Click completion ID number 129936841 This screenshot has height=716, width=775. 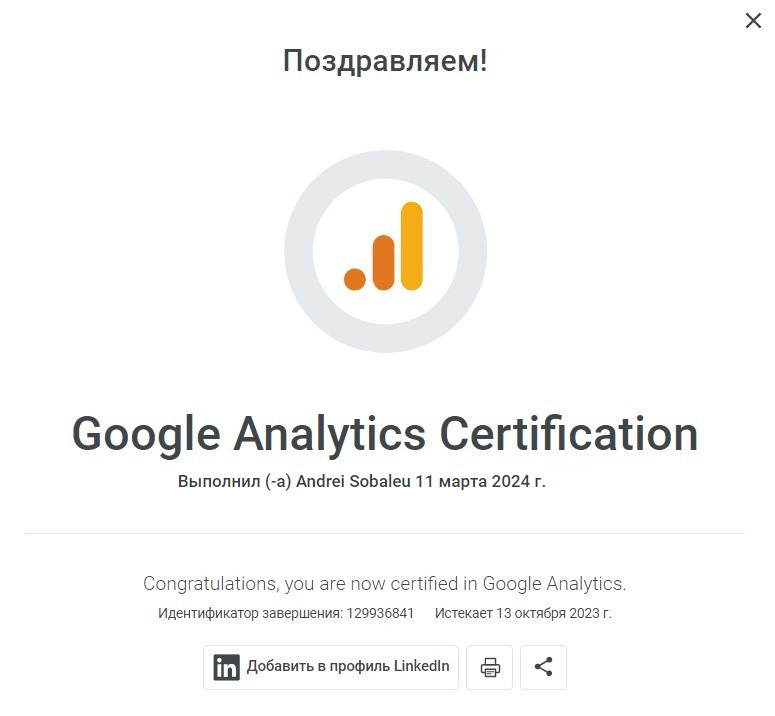(x=380, y=613)
